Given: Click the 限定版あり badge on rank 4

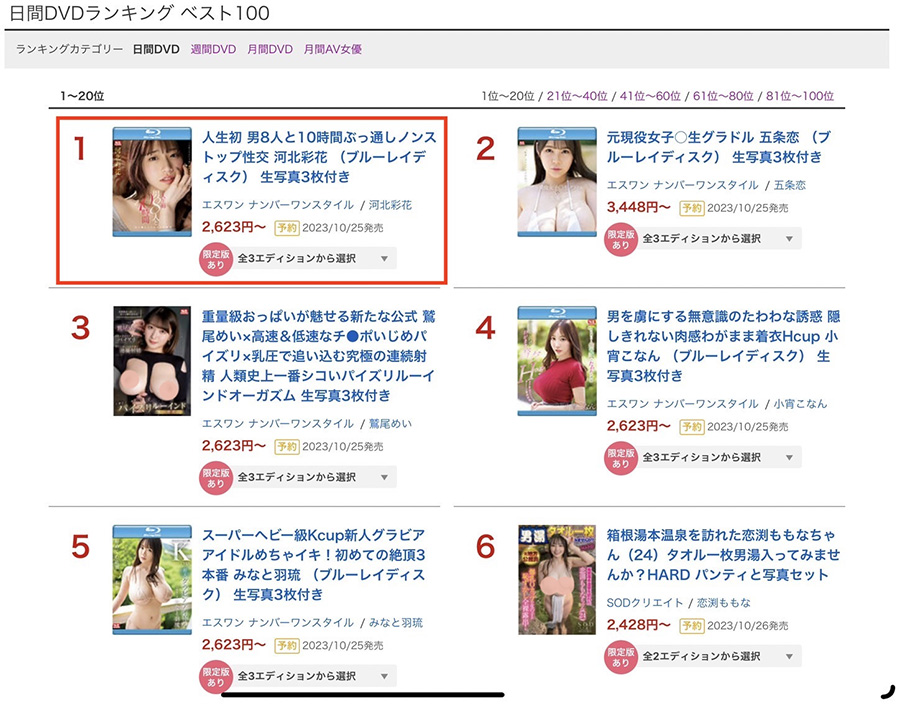Looking at the screenshot, I should click(620, 458).
